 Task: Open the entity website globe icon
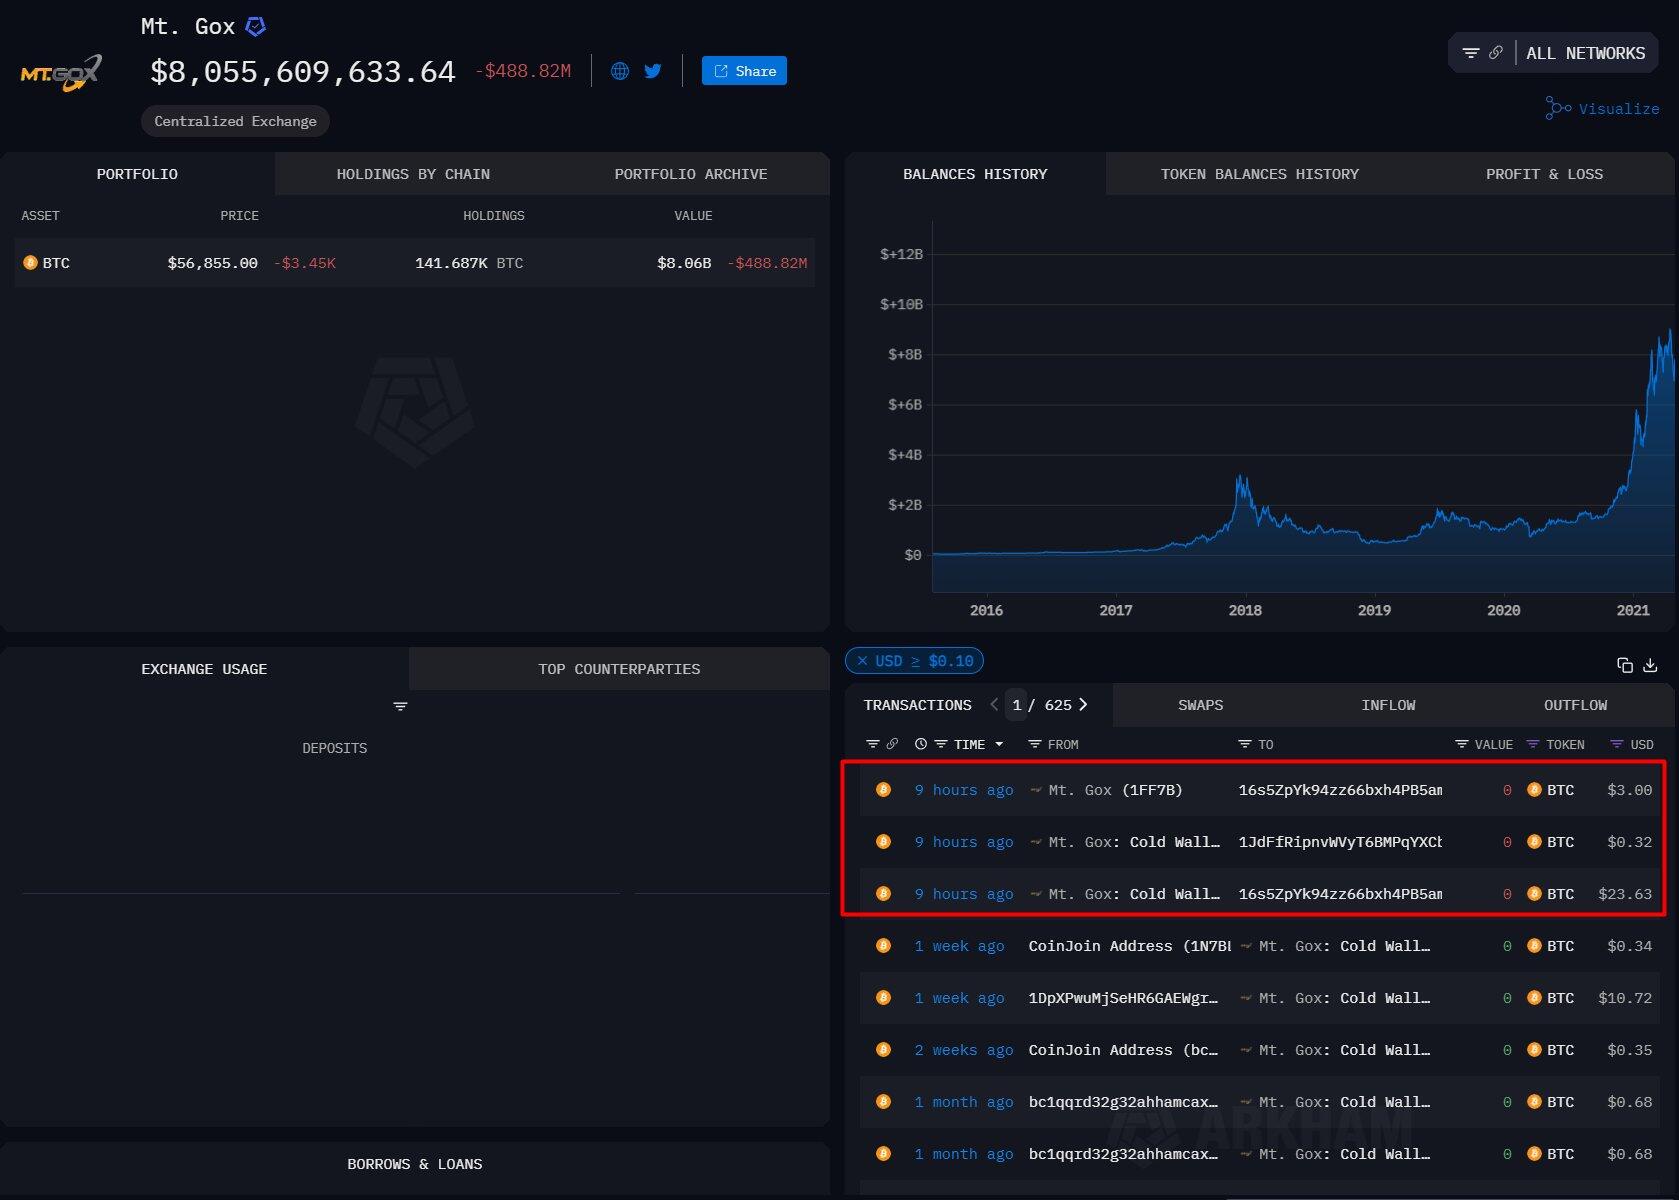tap(620, 71)
